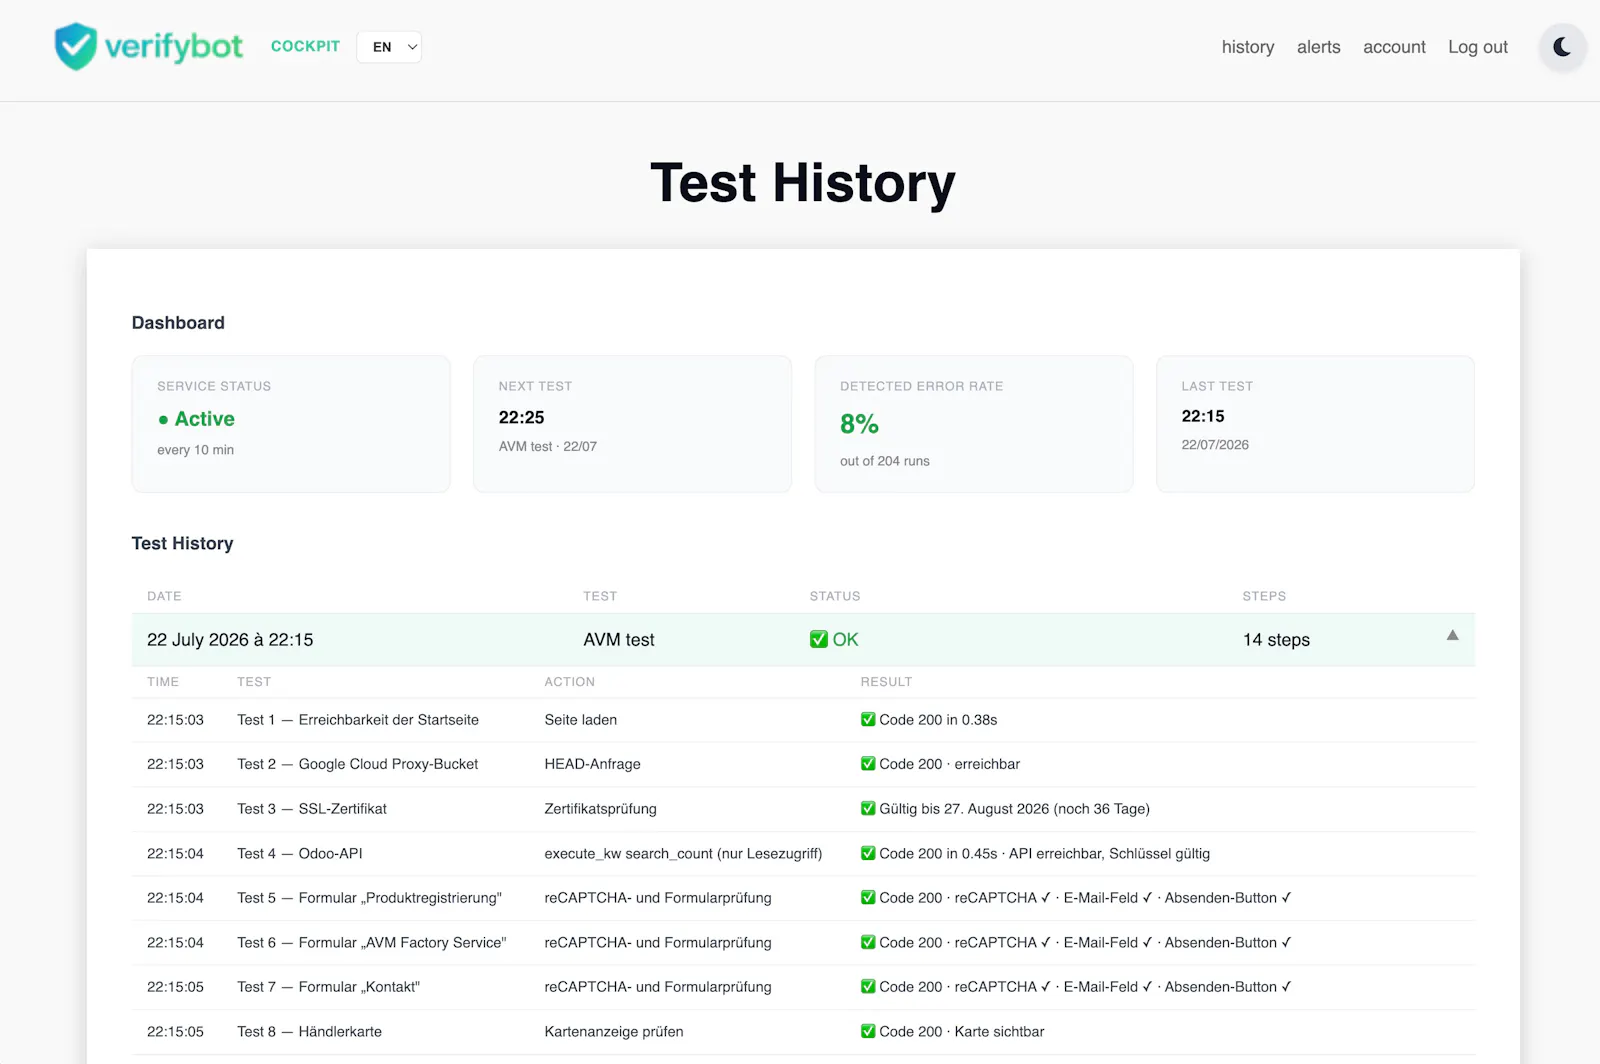The width and height of the screenshot is (1600, 1064).
Task: Click check icon for Gültig bis 27. August
Action: 868,808
